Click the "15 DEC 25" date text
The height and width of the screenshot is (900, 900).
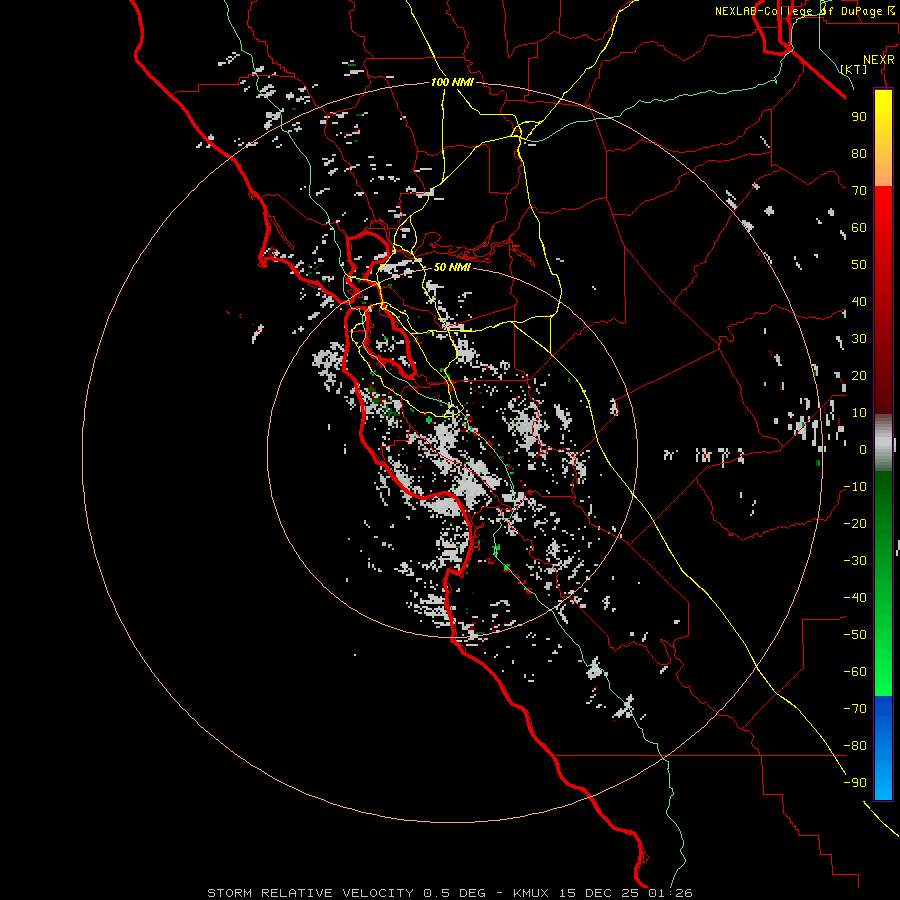[x=599, y=893]
